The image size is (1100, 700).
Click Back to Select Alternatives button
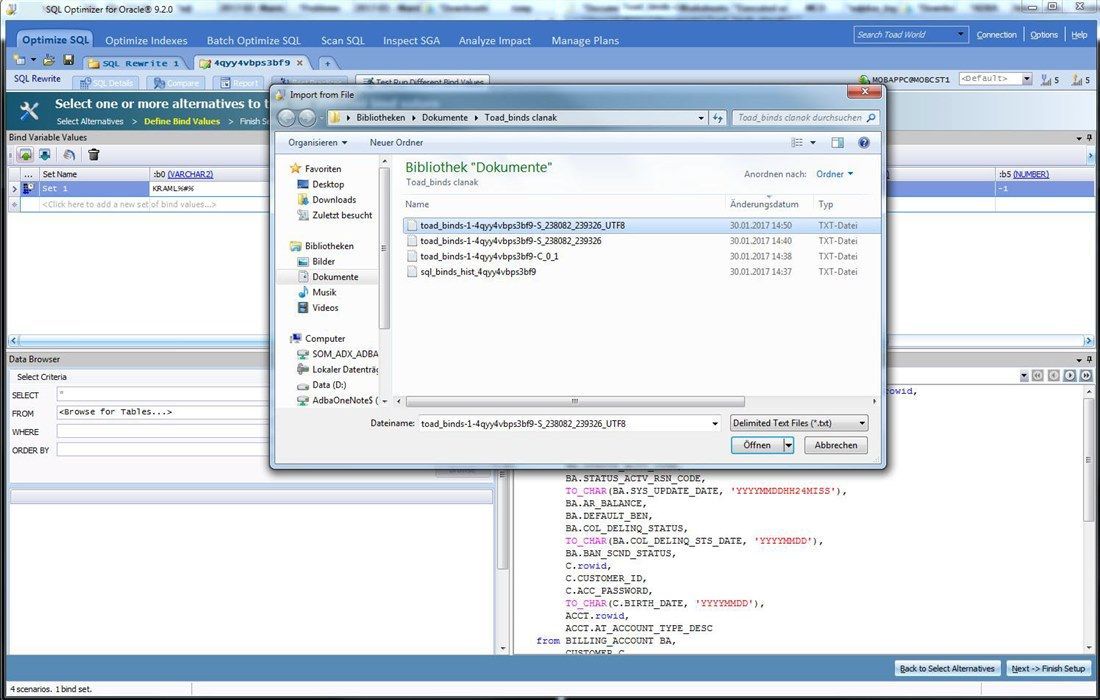coord(947,668)
